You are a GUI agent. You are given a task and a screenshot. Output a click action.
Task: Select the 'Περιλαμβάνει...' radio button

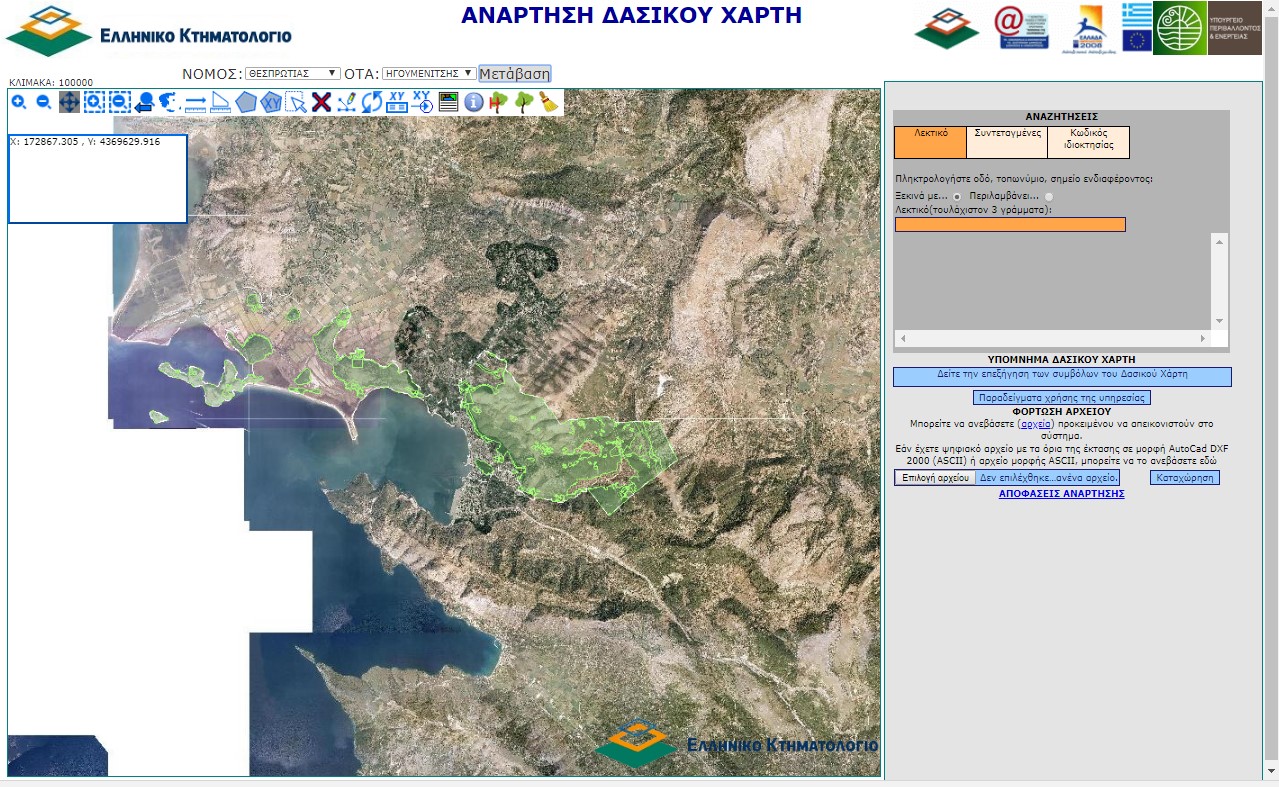1049,196
